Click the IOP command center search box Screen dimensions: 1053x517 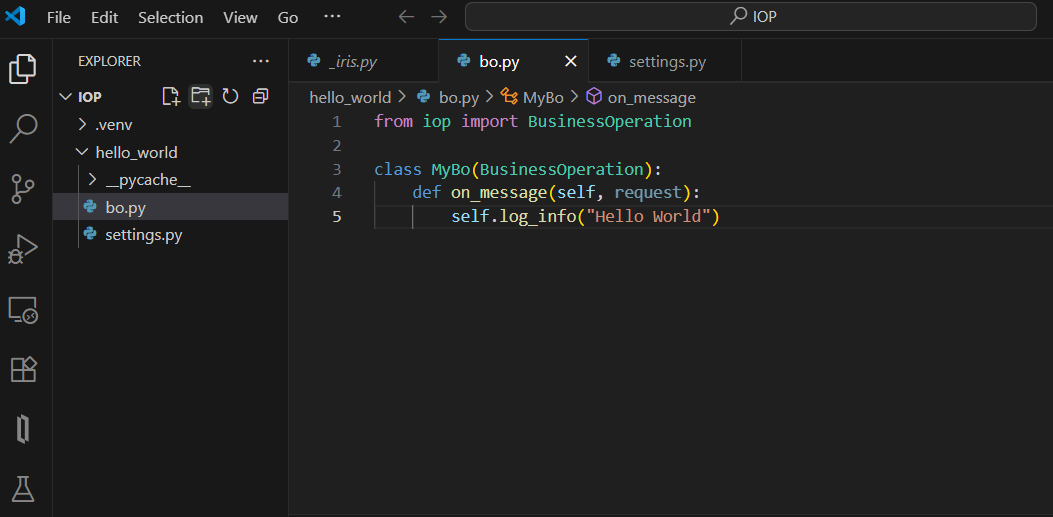point(750,17)
